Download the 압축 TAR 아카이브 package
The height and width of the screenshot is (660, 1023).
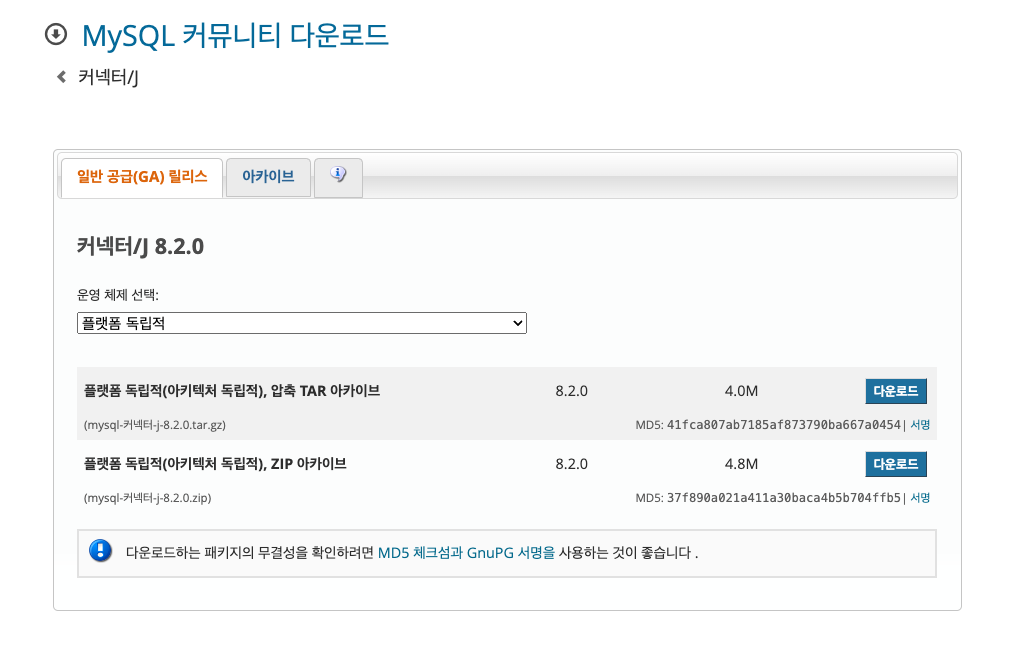[896, 391]
